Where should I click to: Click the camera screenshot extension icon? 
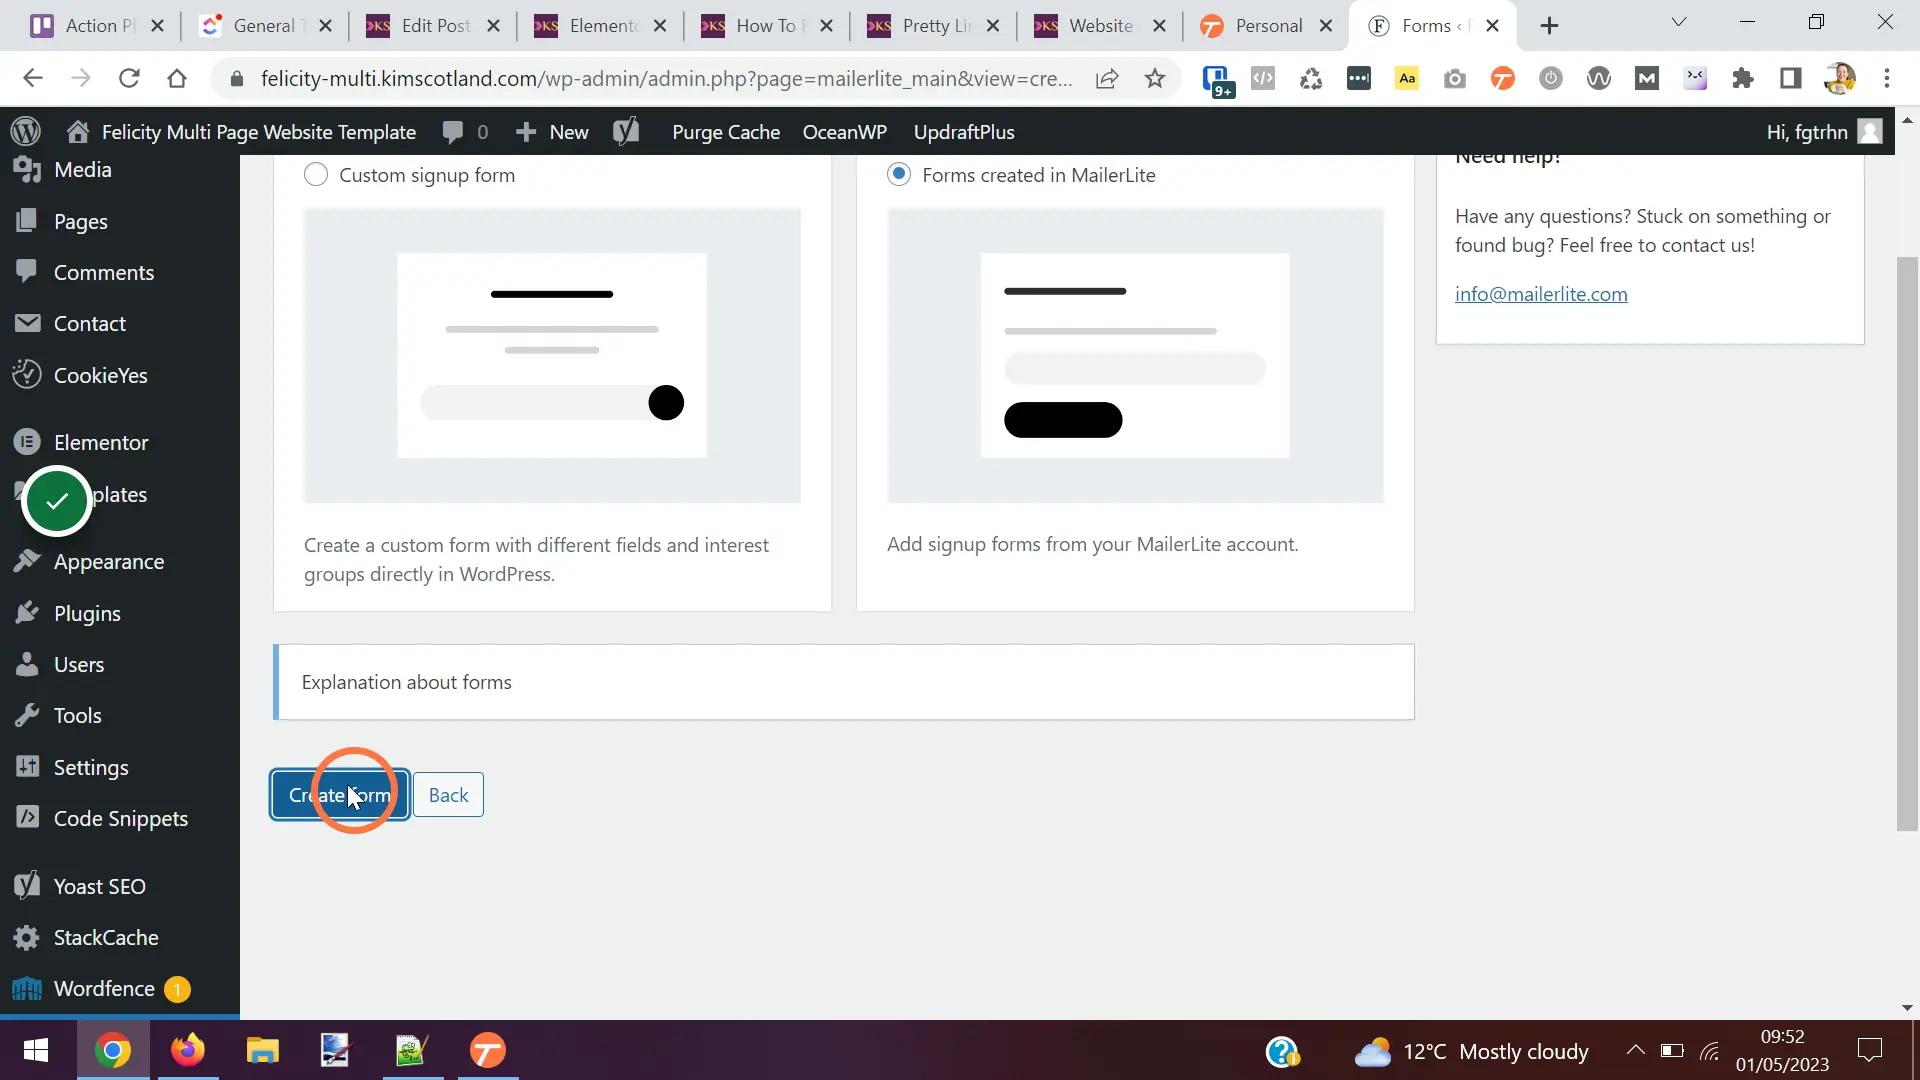(1455, 78)
